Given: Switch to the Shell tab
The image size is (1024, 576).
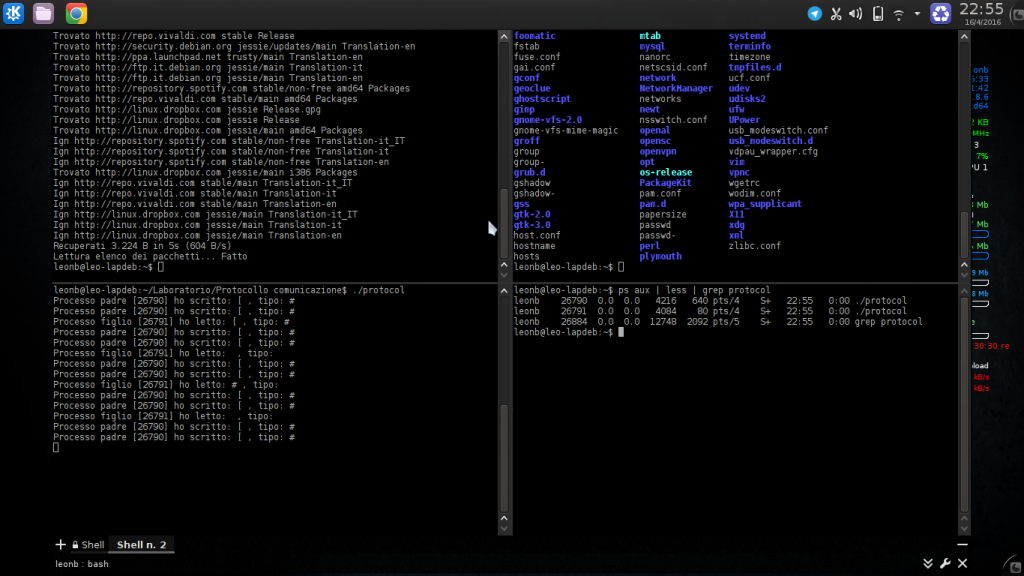Looking at the screenshot, I should pos(92,544).
